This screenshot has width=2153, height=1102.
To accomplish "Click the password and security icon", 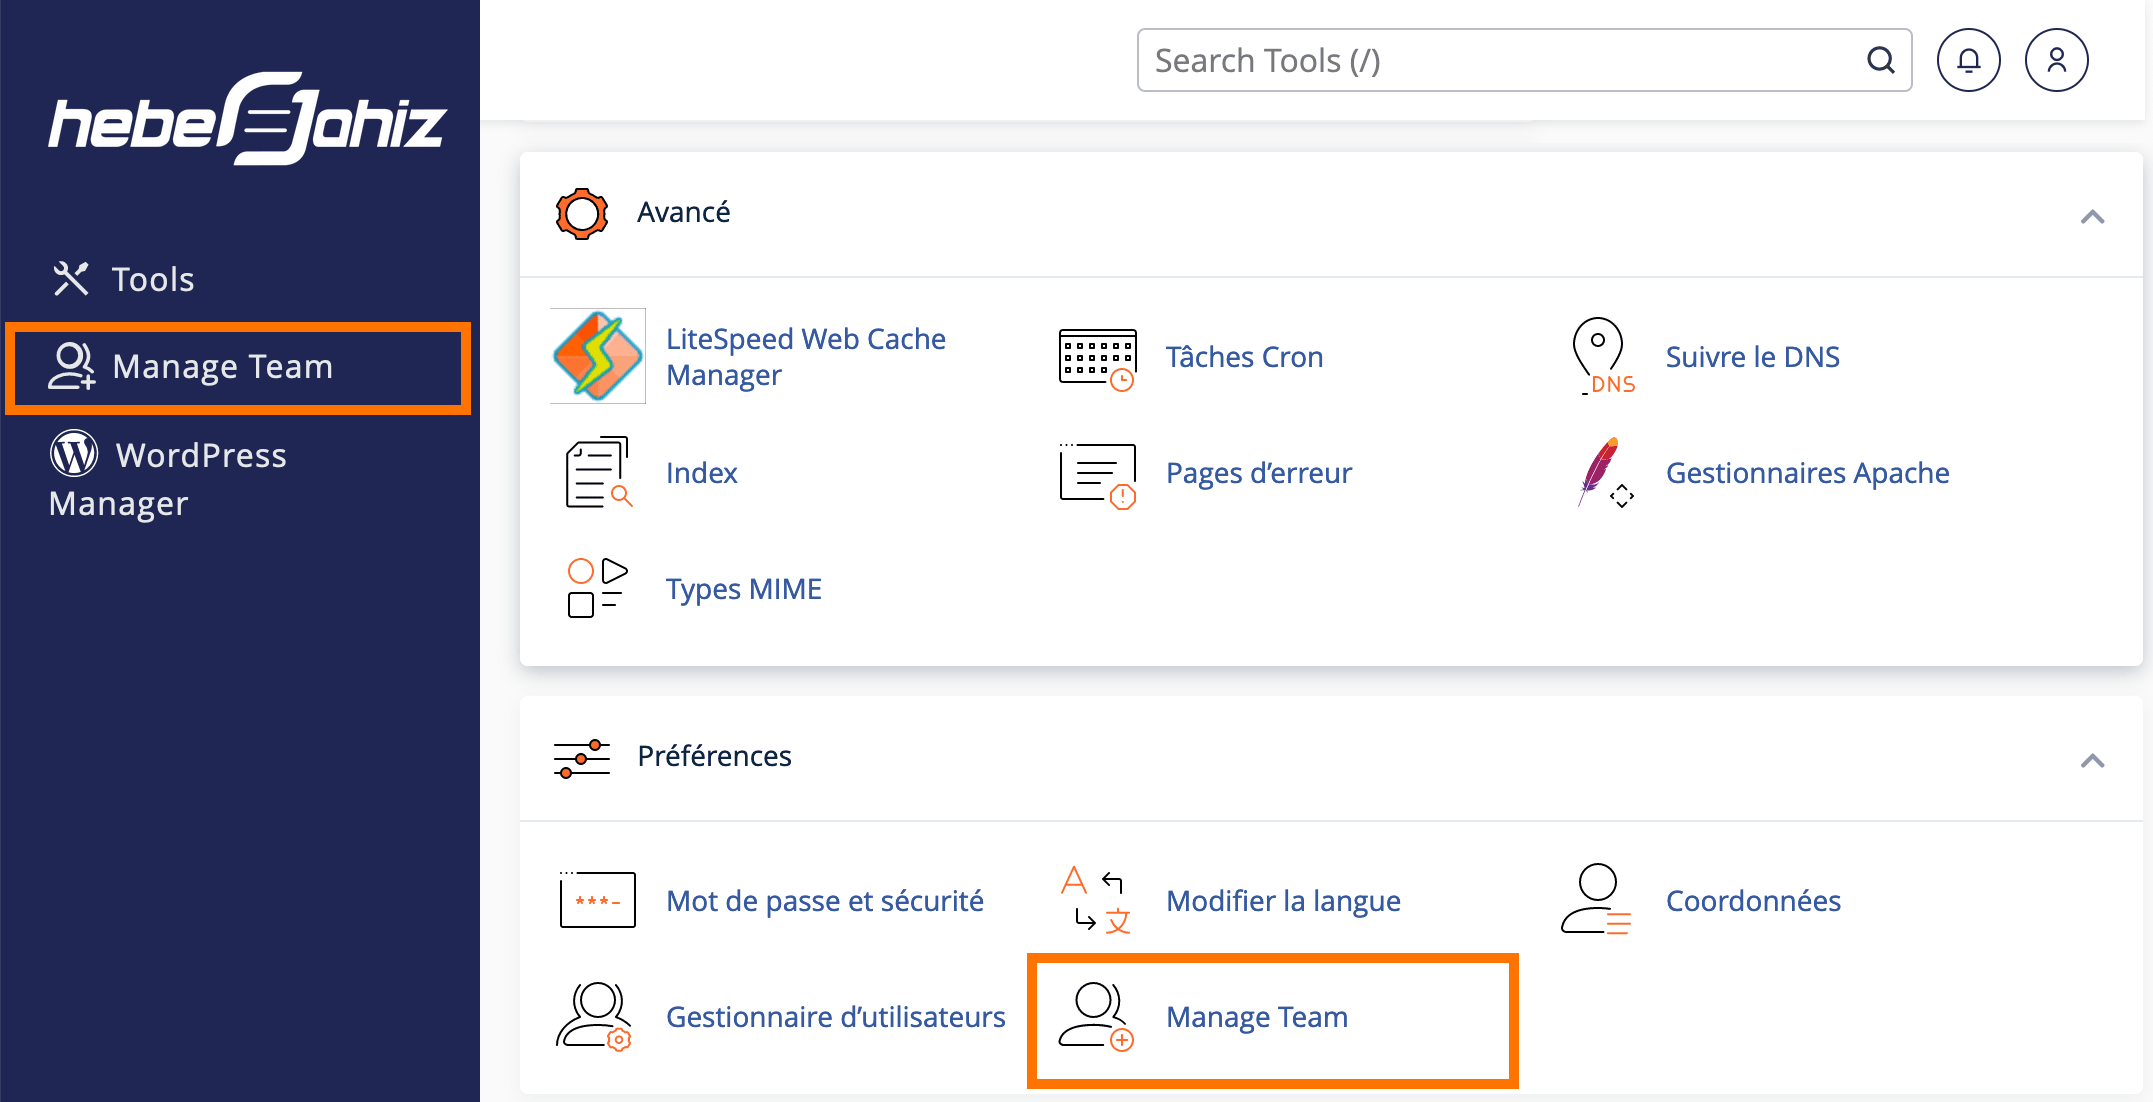I will coord(598,900).
